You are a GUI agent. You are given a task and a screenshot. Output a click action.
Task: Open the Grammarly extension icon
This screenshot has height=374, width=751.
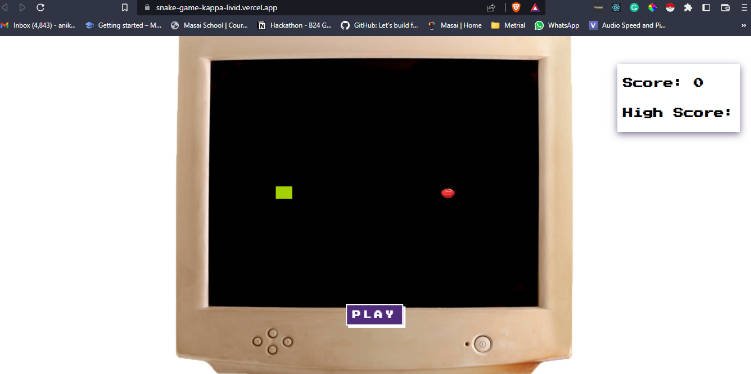[634, 8]
